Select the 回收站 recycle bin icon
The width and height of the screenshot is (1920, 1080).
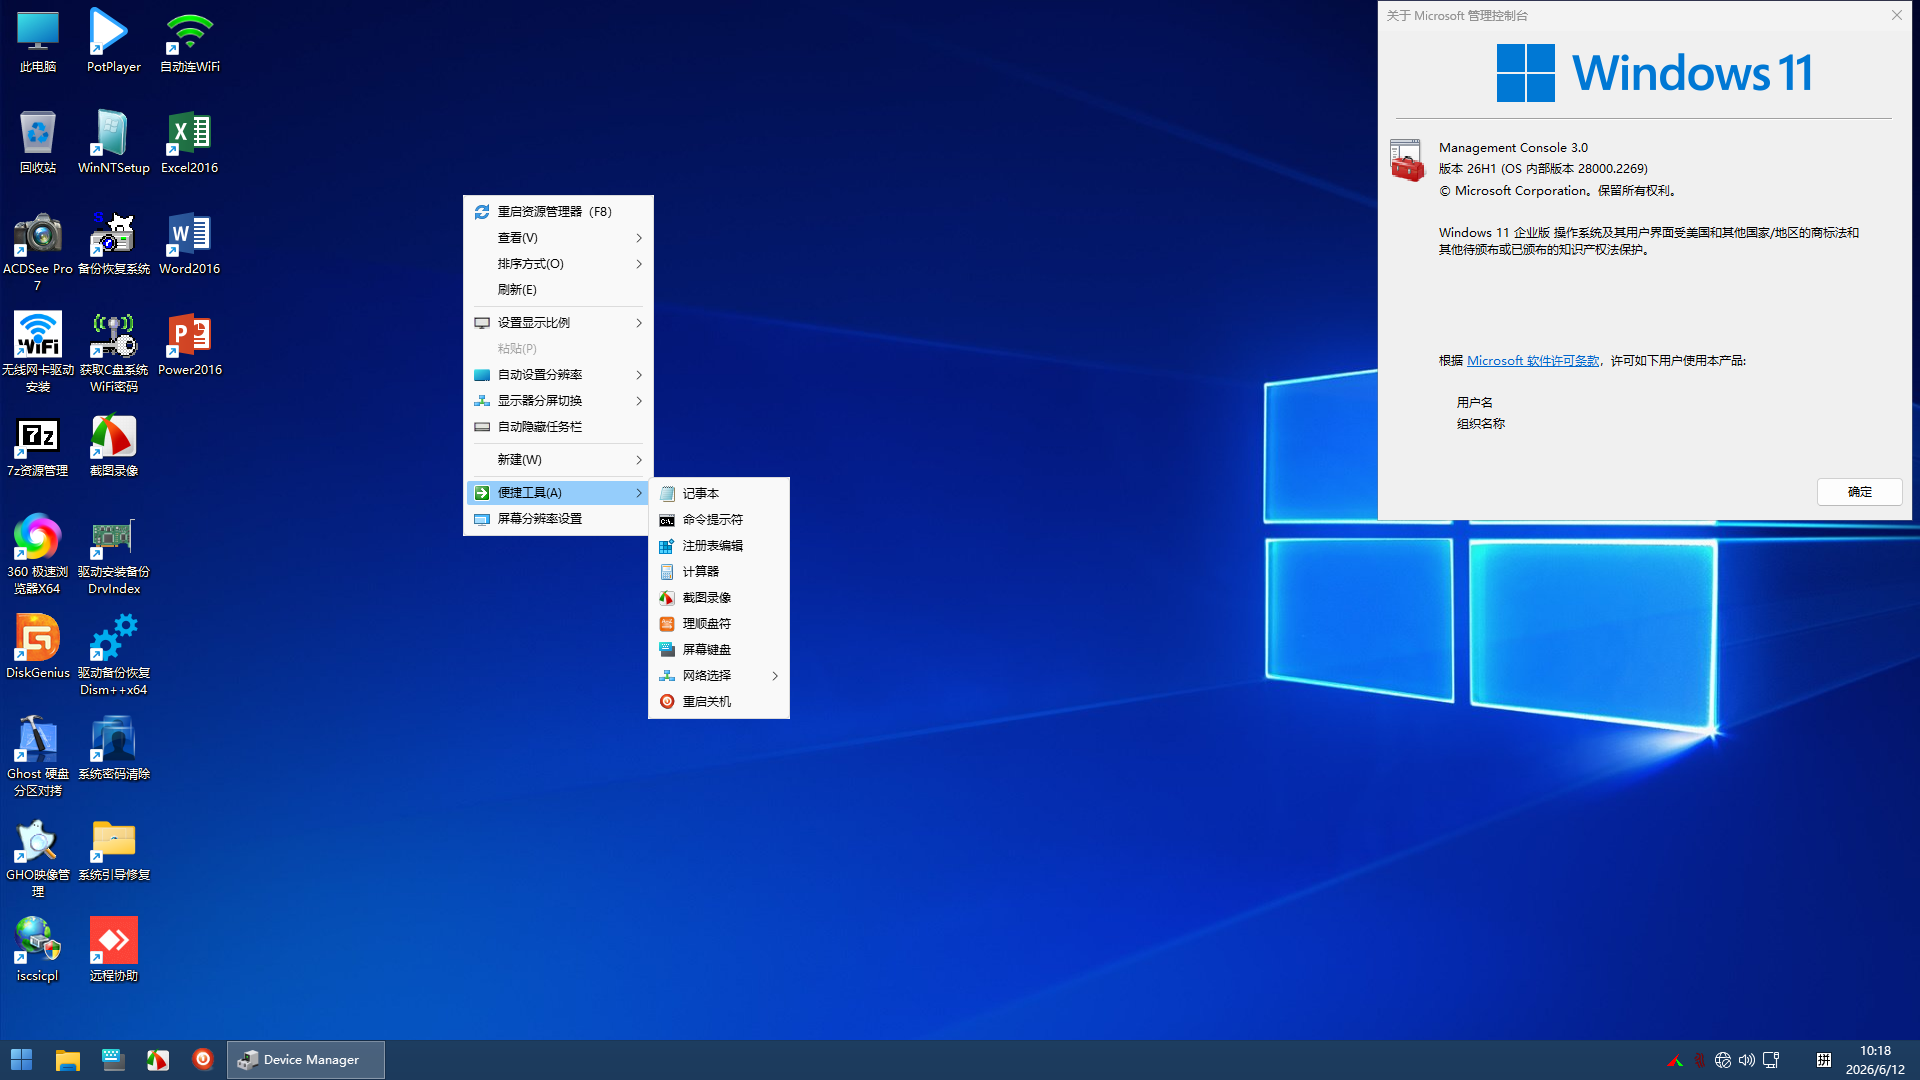(38, 142)
